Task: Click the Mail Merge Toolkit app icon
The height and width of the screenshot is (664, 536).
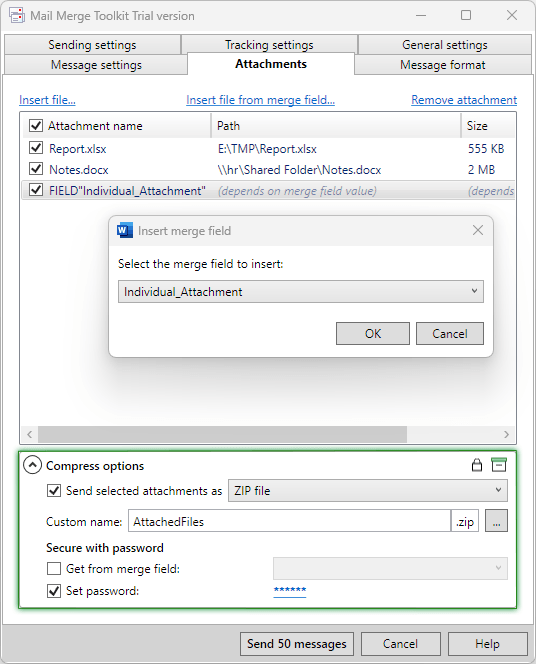Action: point(17,16)
